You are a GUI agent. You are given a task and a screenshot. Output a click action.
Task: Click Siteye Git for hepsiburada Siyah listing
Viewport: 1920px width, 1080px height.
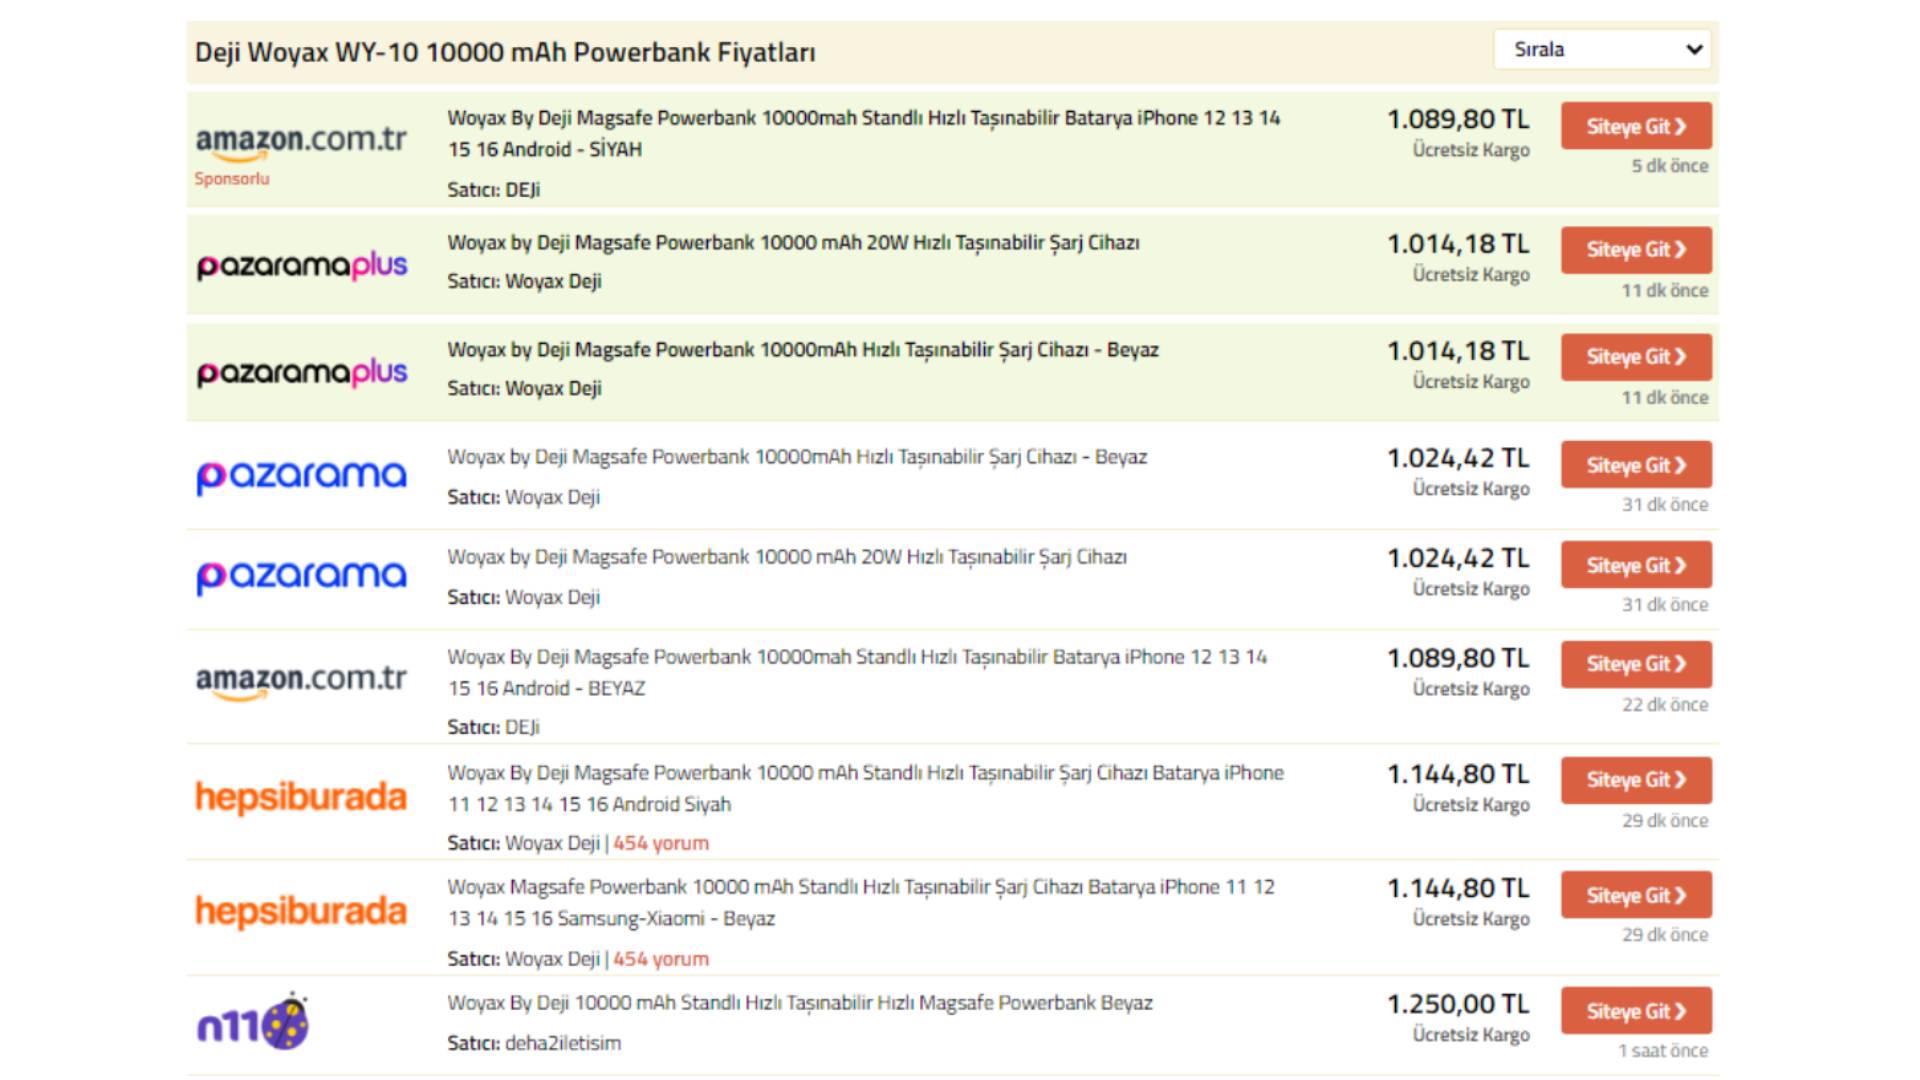tap(1636, 780)
